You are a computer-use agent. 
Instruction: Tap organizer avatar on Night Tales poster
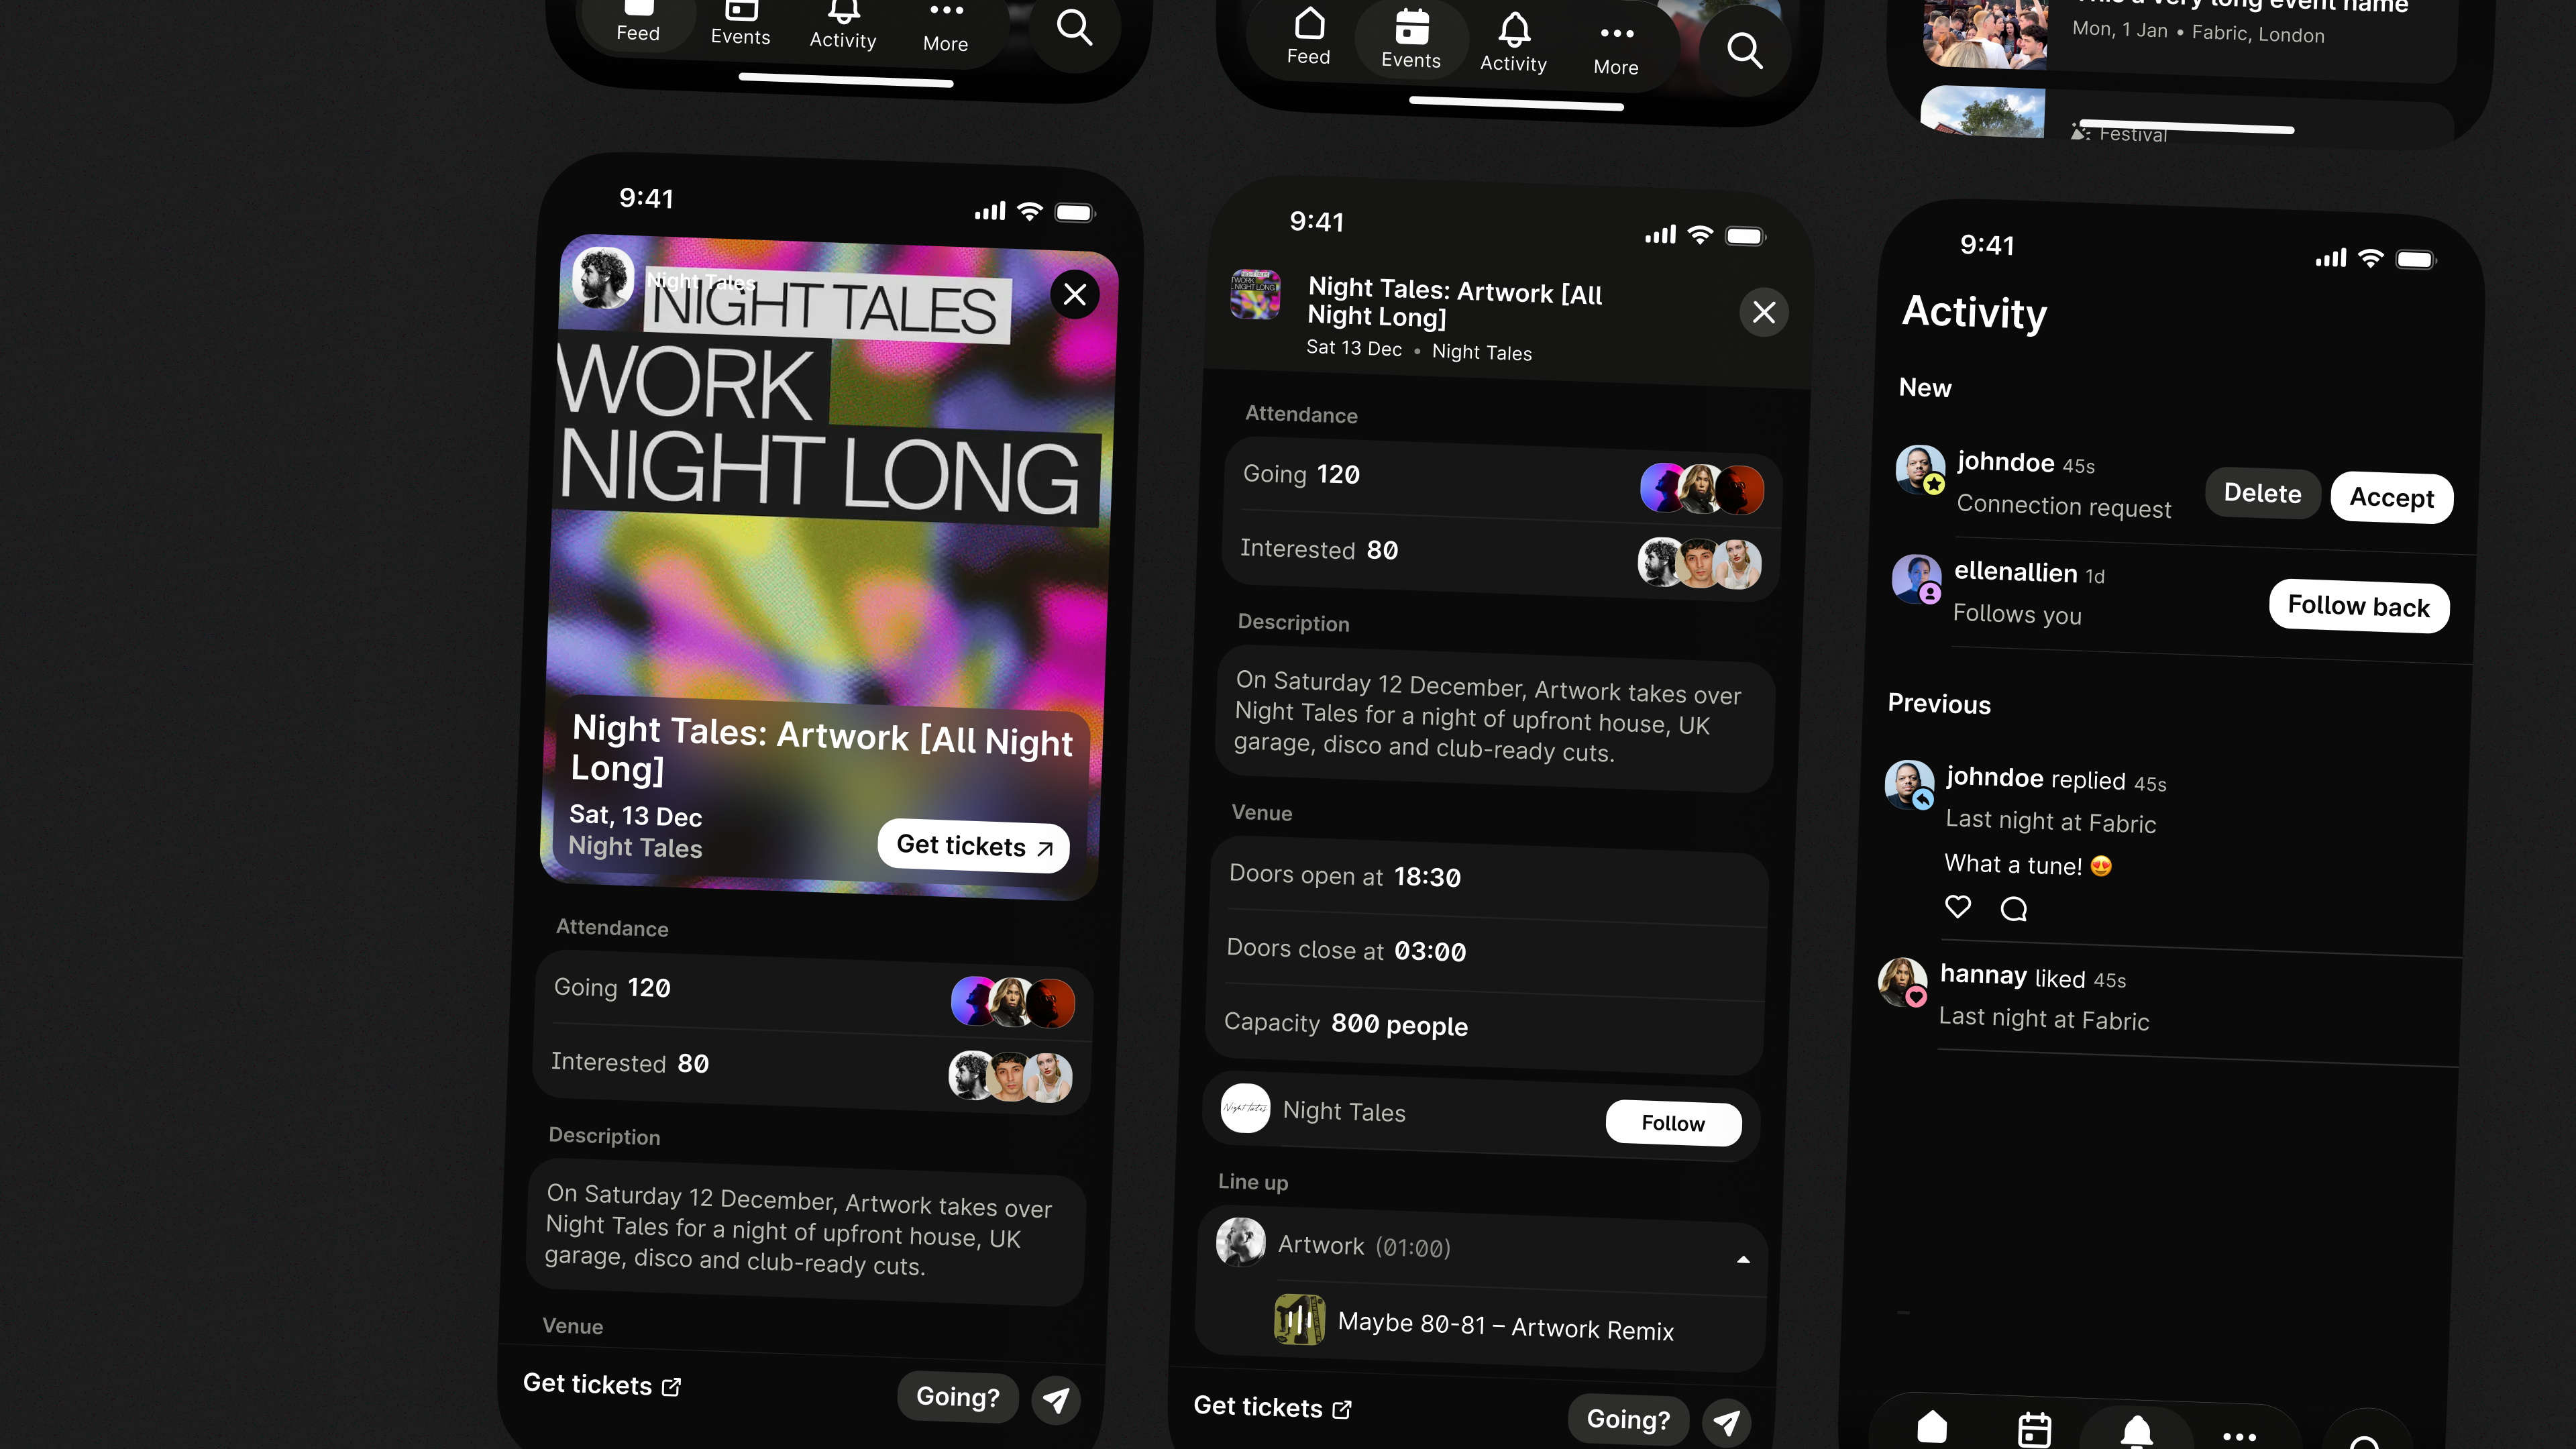point(604,277)
